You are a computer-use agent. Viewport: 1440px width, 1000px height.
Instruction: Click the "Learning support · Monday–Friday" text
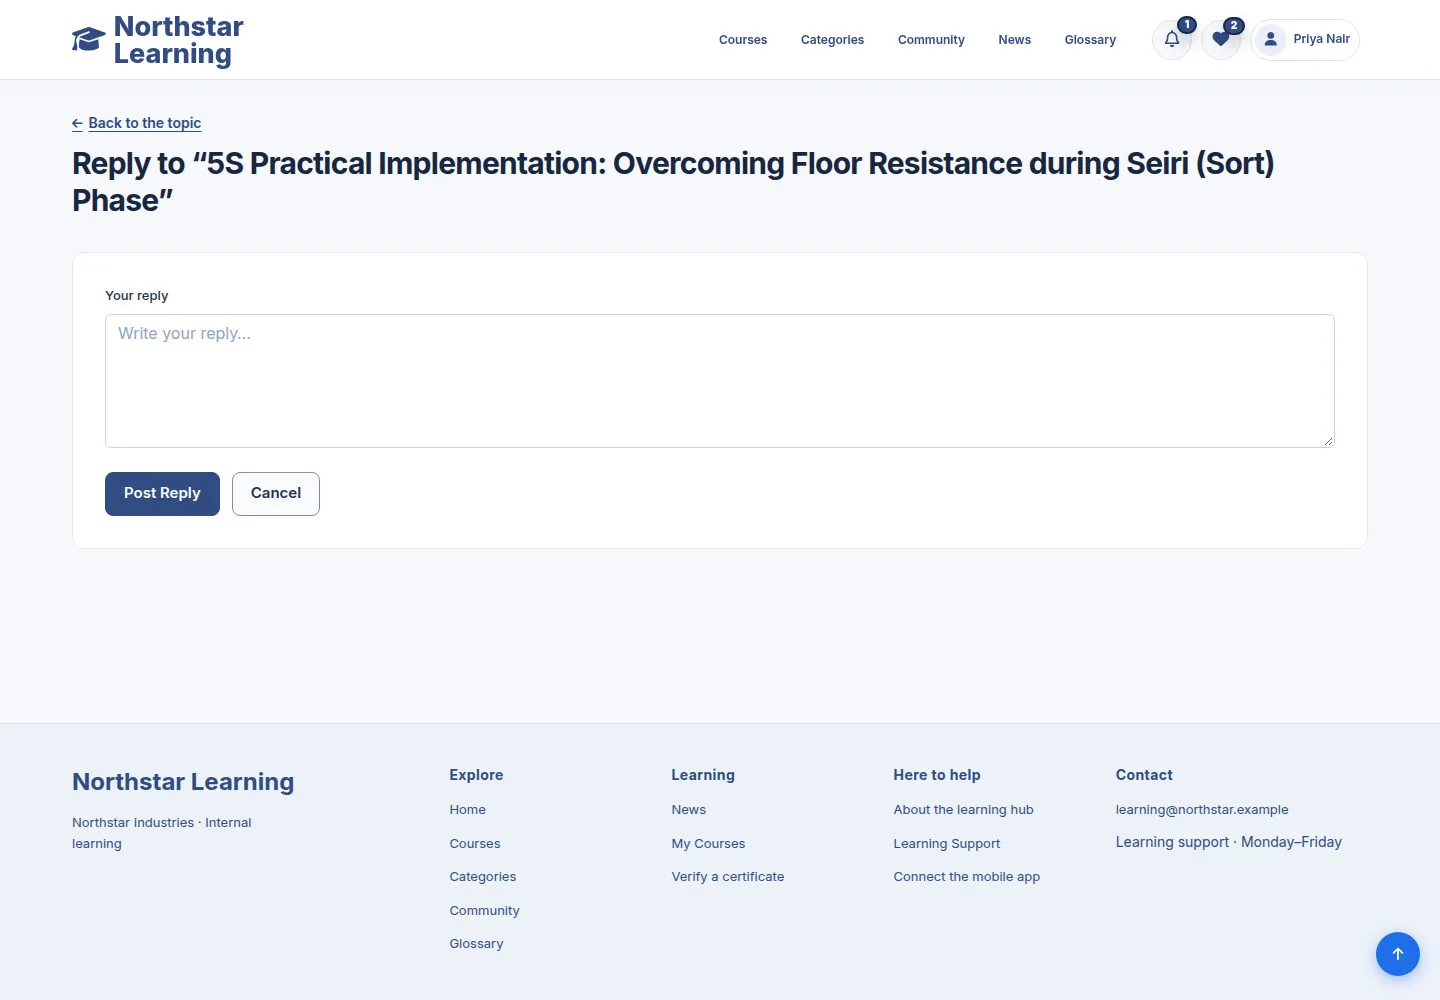[x=1229, y=842]
